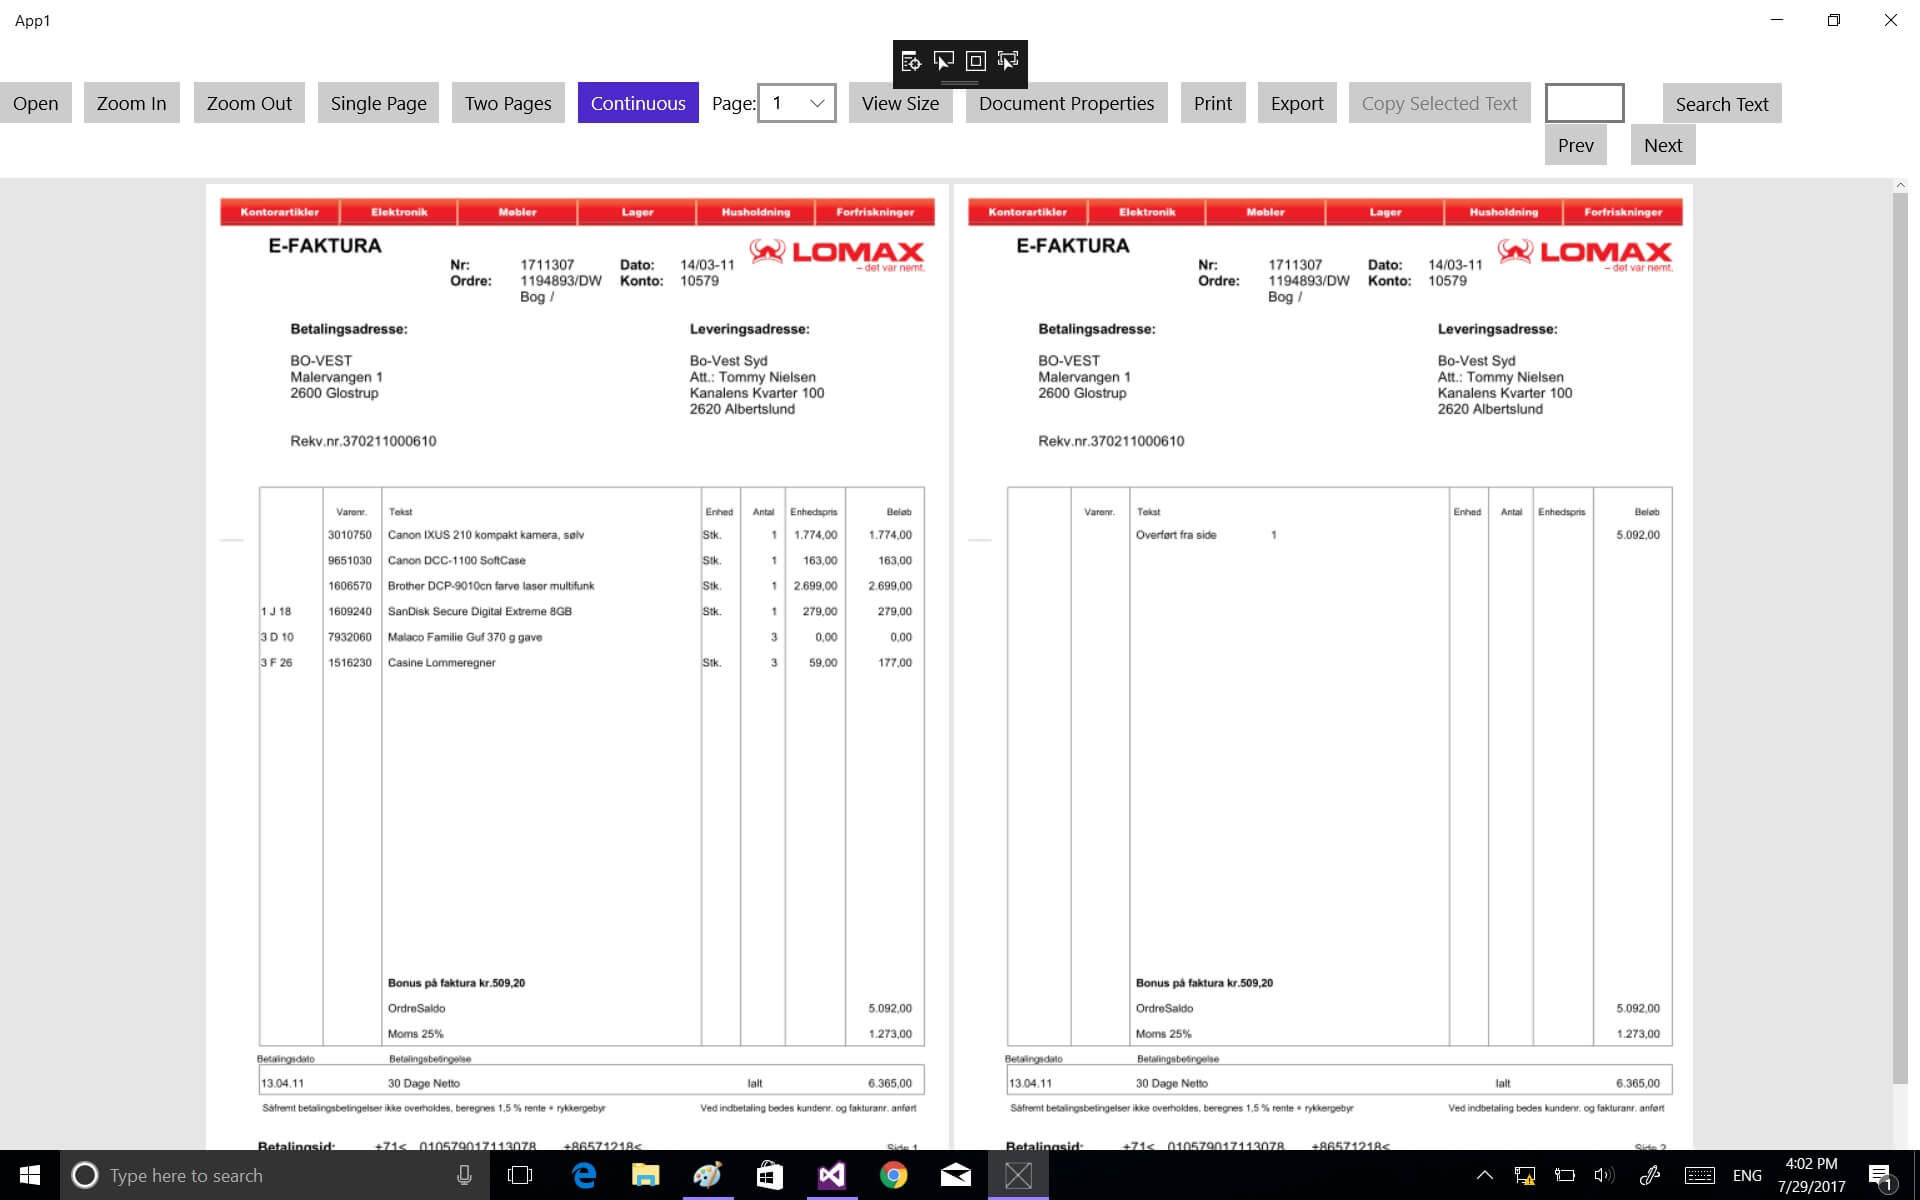Toggle display layout adorners icon

[976, 62]
